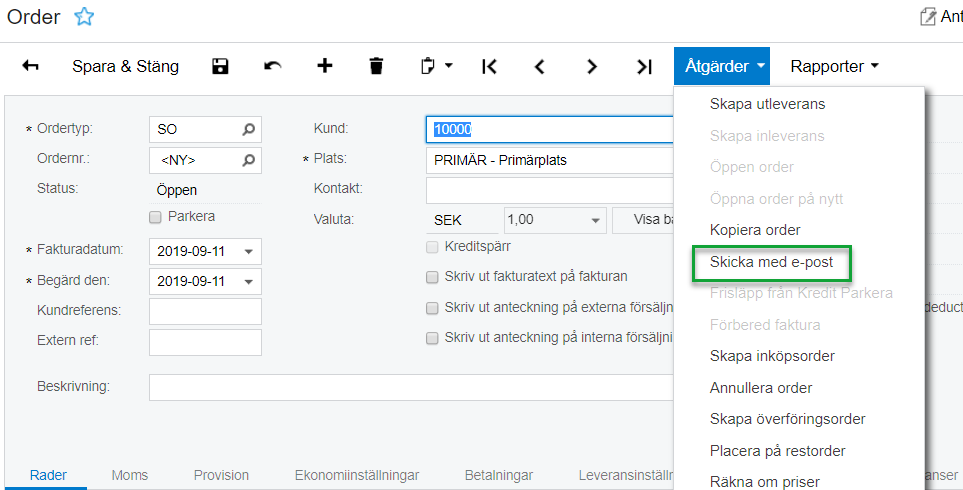Click the plus icon to add order
Image resolution: width=963 pixels, height=490 pixels.
324,67
